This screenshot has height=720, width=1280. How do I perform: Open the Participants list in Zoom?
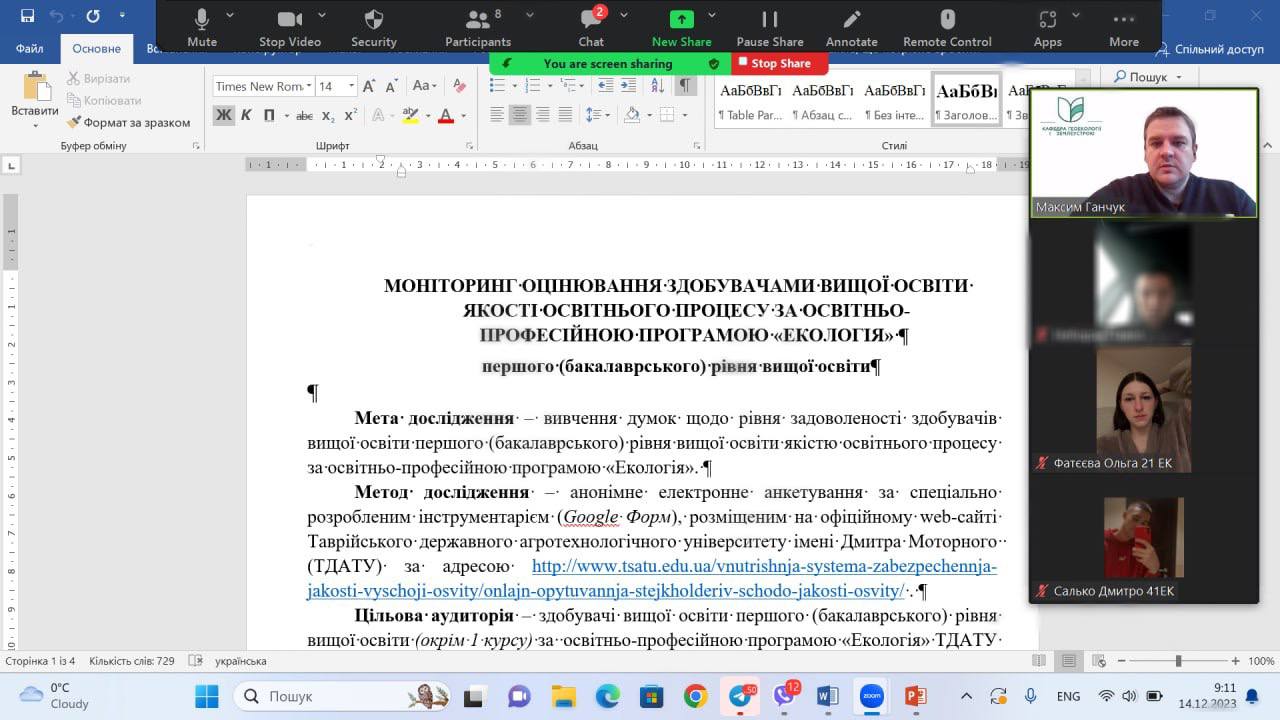tap(477, 20)
